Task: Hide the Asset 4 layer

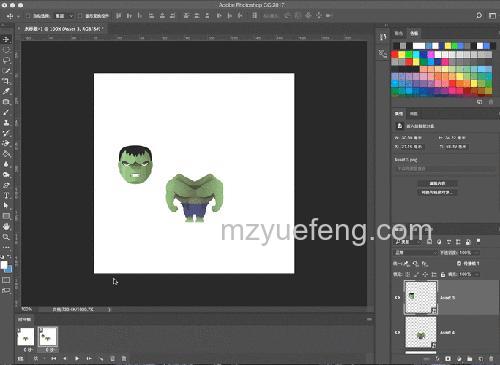Action: point(397,333)
